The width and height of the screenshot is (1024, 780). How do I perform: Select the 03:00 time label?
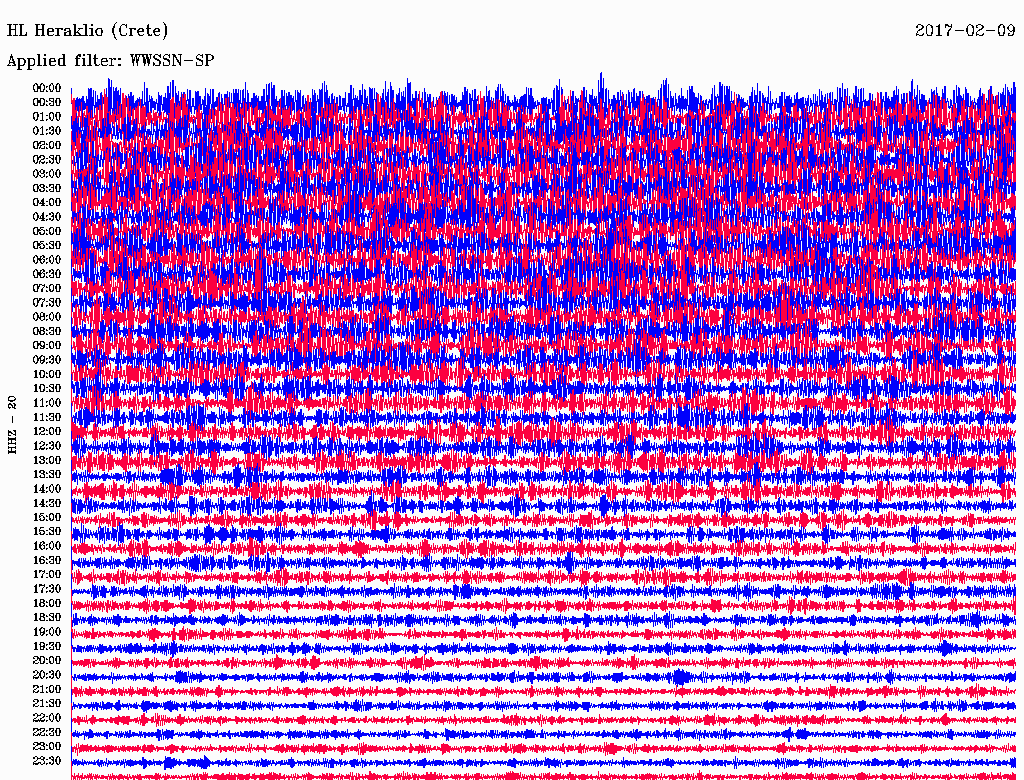coord(47,174)
